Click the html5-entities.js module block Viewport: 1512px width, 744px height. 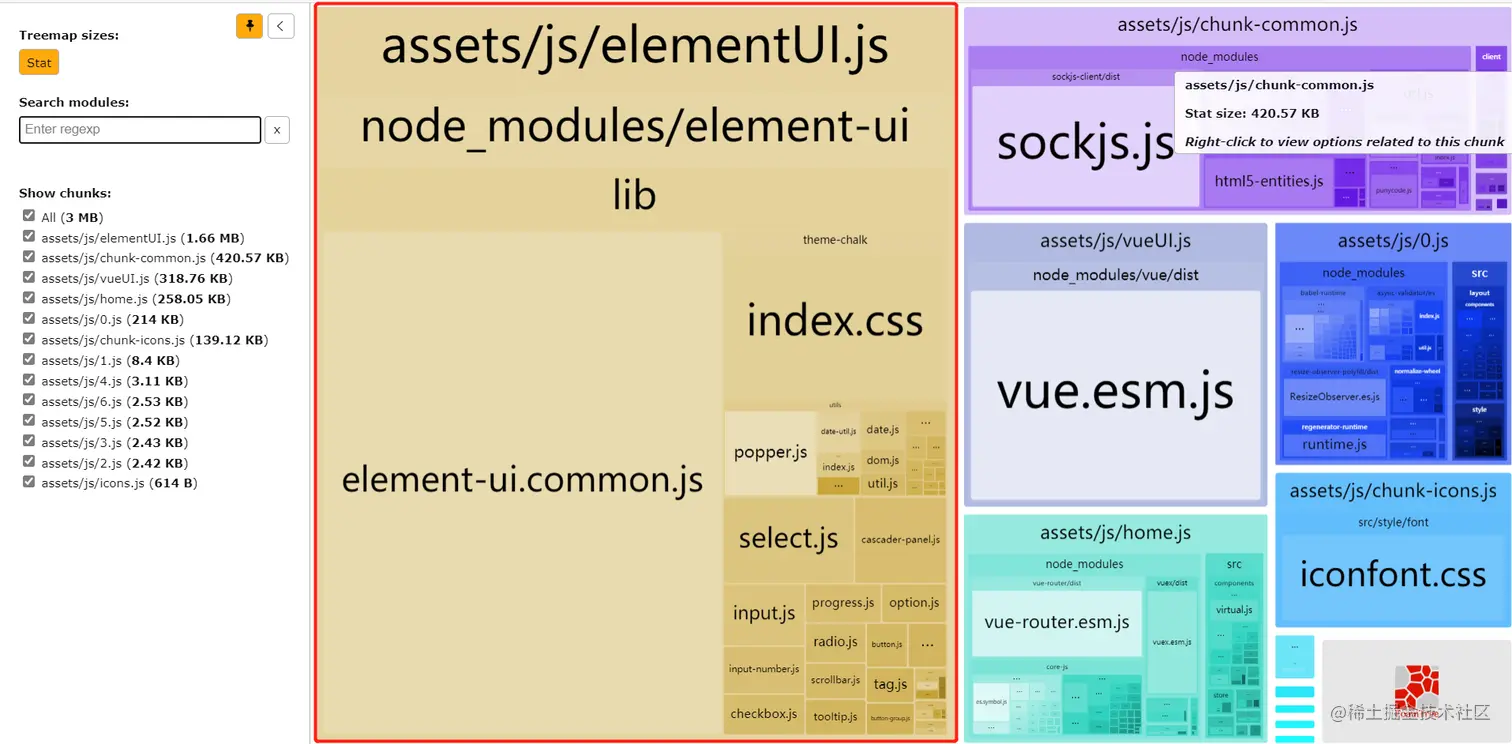tap(1268, 181)
